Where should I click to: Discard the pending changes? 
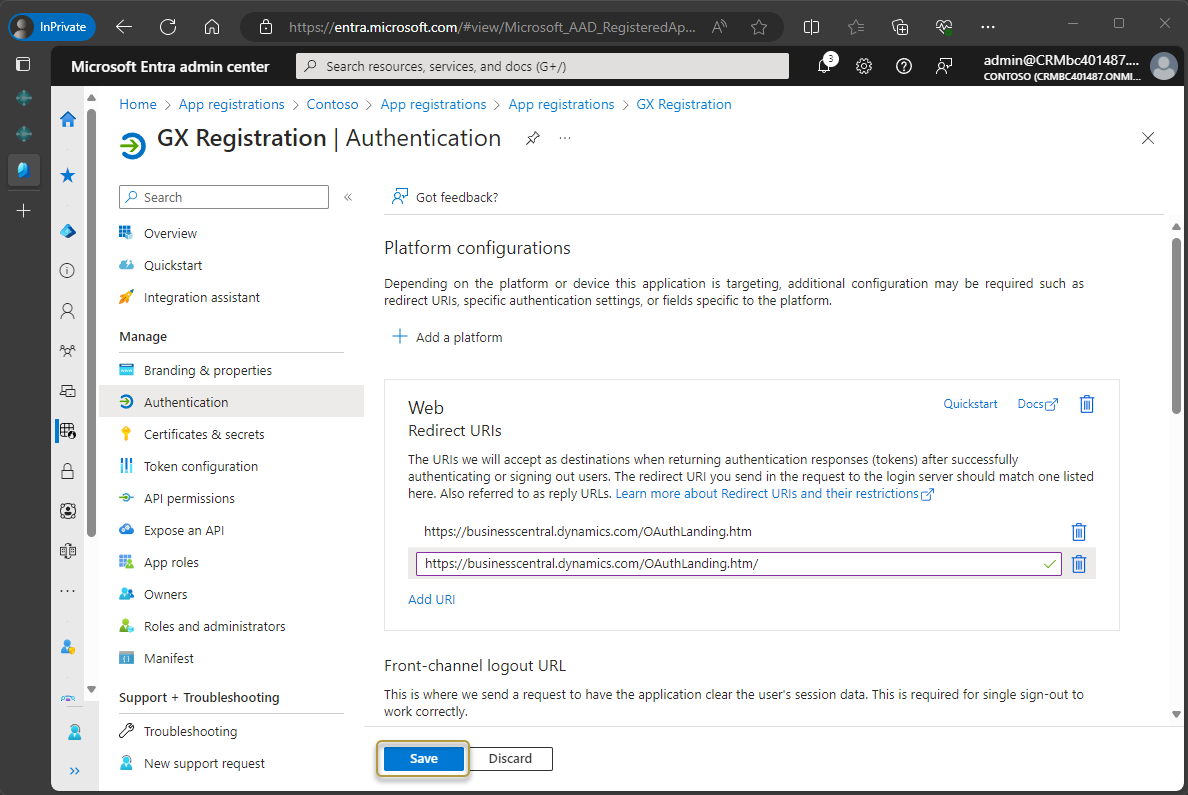pos(510,759)
